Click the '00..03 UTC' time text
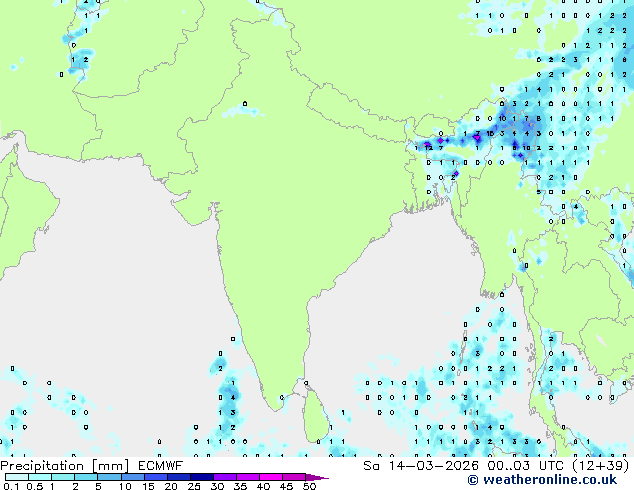The height and width of the screenshot is (490, 634). (x=527, y=466)
